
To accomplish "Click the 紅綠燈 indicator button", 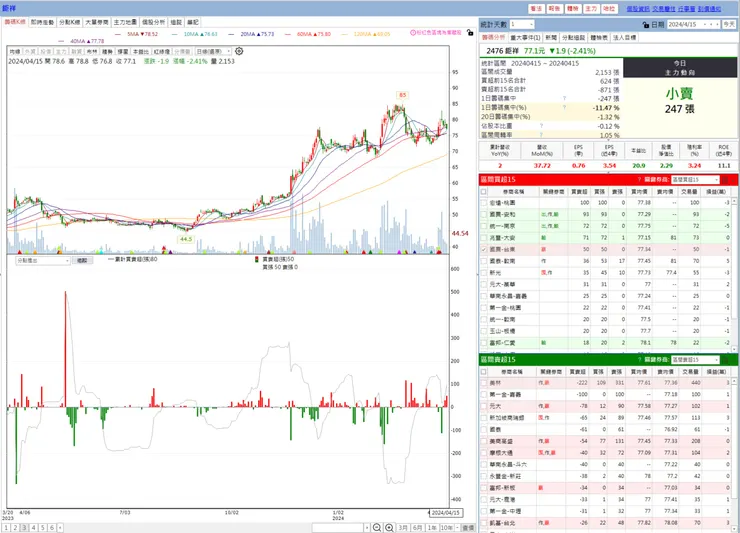I will point(162,51).
